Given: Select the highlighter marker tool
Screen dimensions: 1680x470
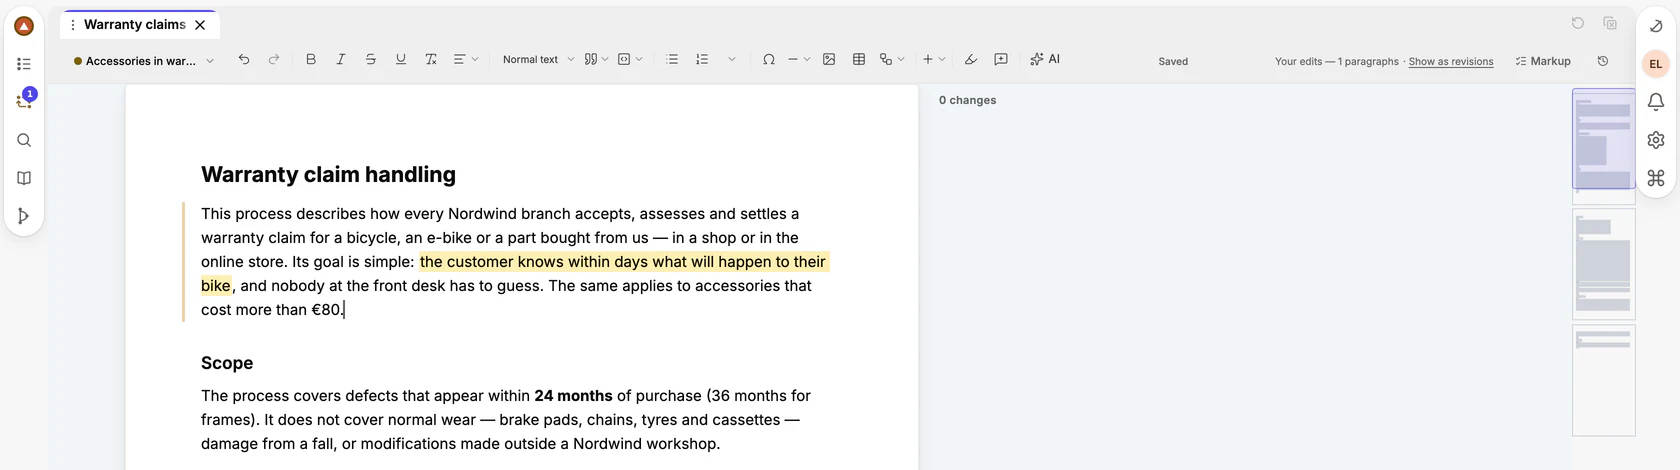Looking at the screenshot, I should (971, 60).
